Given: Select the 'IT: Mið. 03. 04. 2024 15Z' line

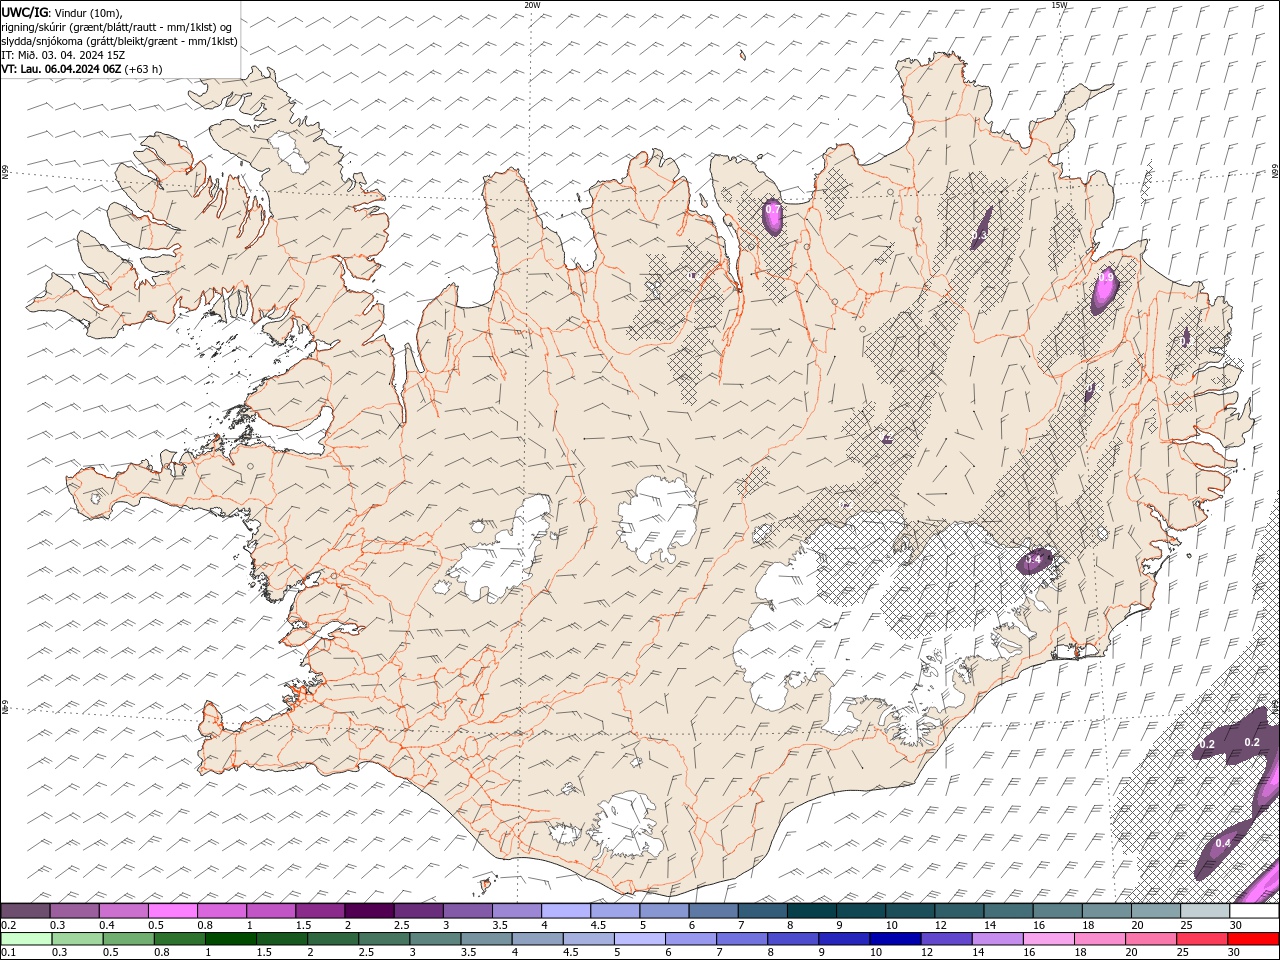Looking at the screenshot, I should pos(65,55).
